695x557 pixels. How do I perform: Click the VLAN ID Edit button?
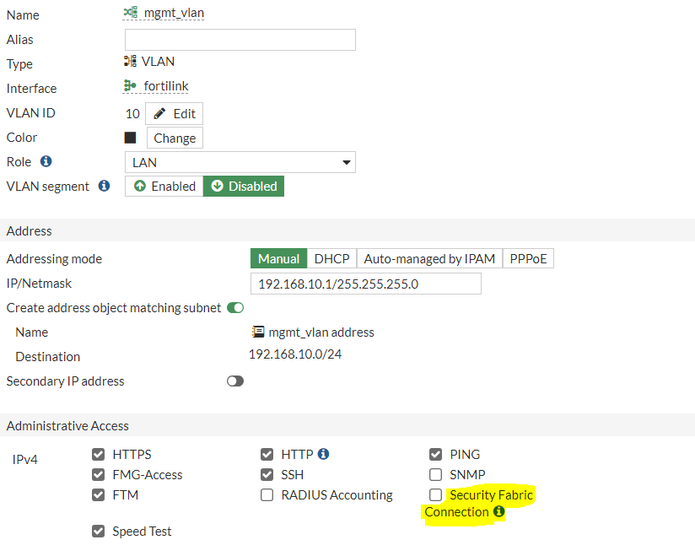click(174, 113)
